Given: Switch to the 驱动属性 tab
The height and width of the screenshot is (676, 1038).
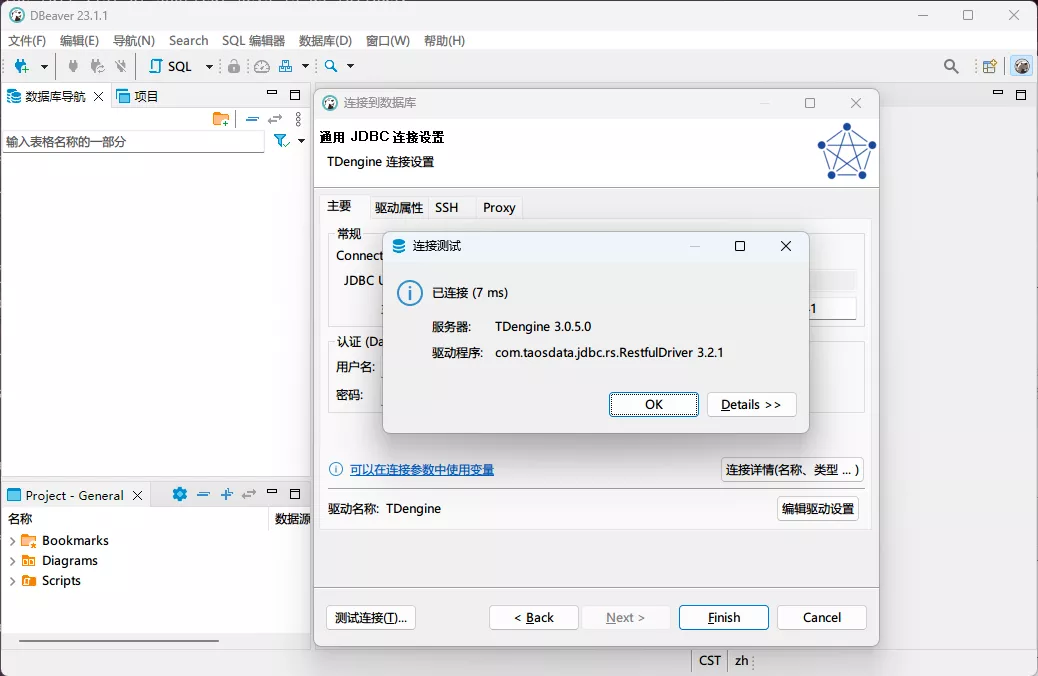Looking at the screenshot, I should point(399,208).
